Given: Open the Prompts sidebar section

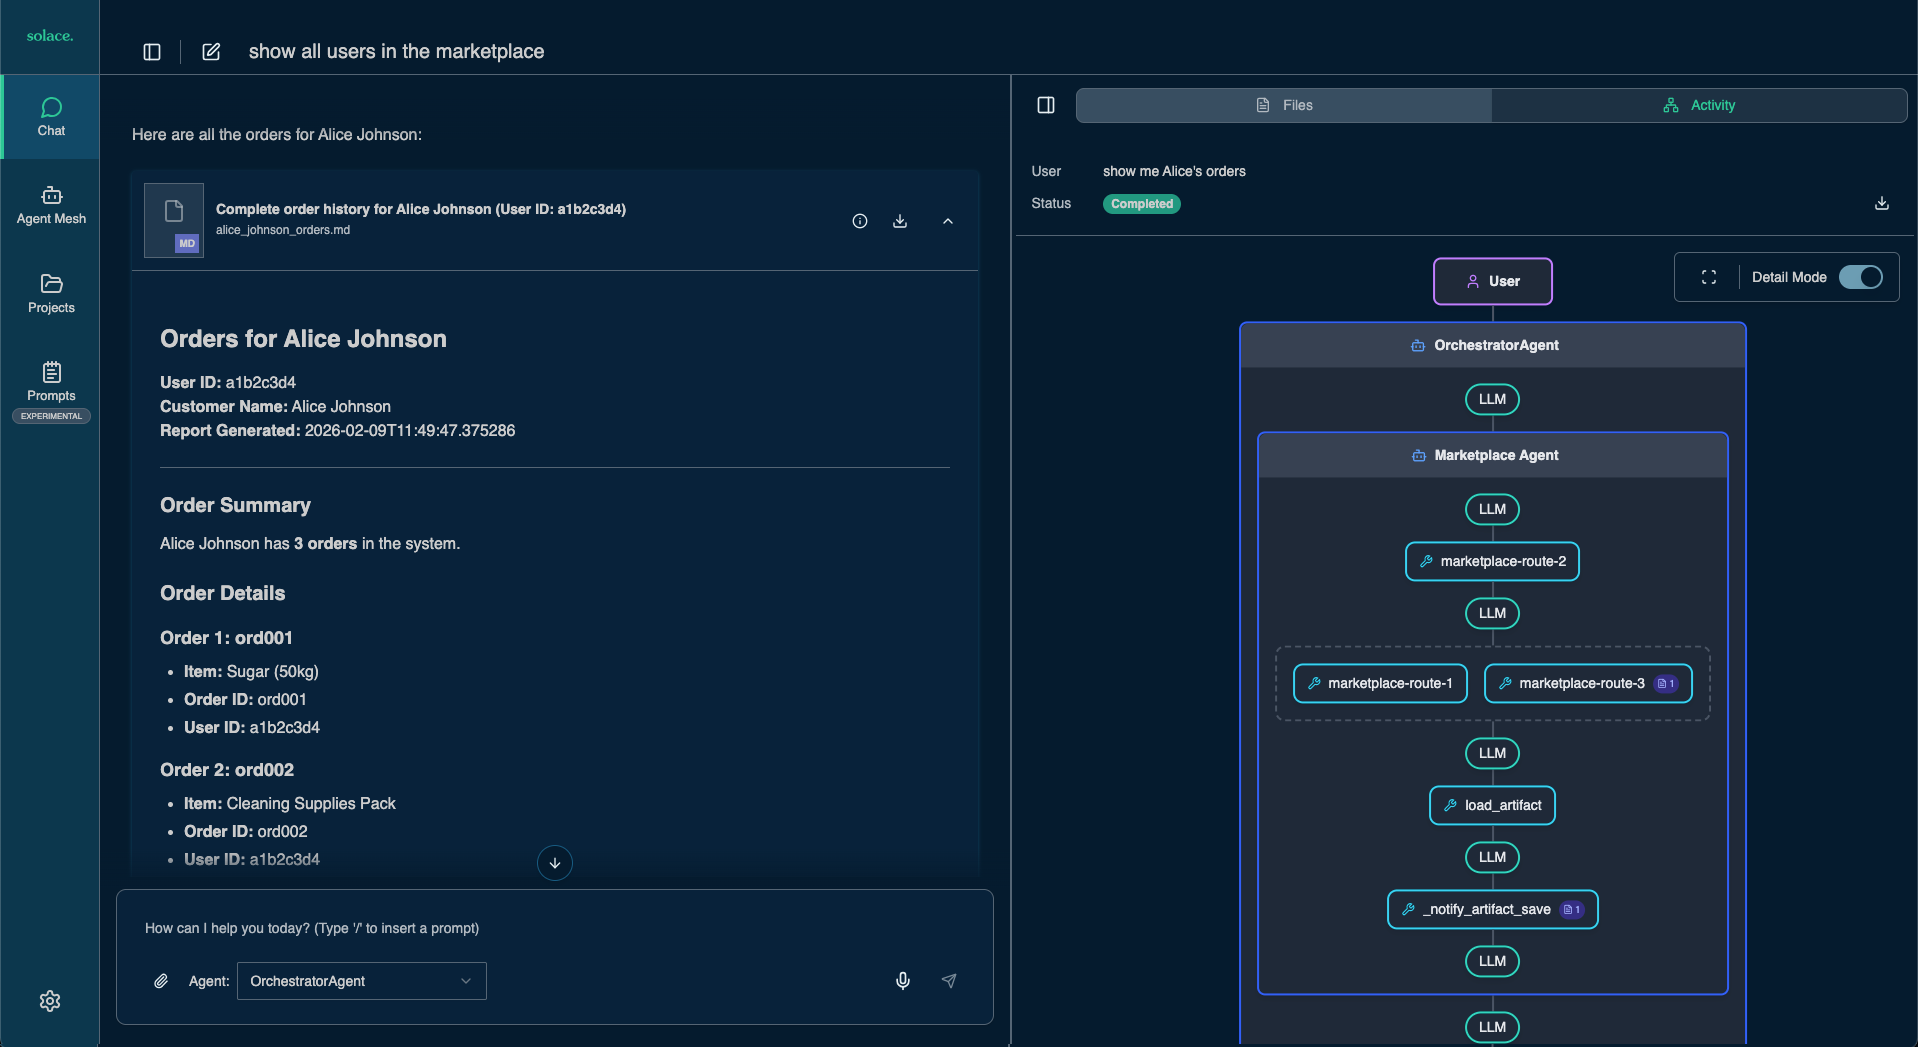Looking at the screenshot, I should pos(51,382).
